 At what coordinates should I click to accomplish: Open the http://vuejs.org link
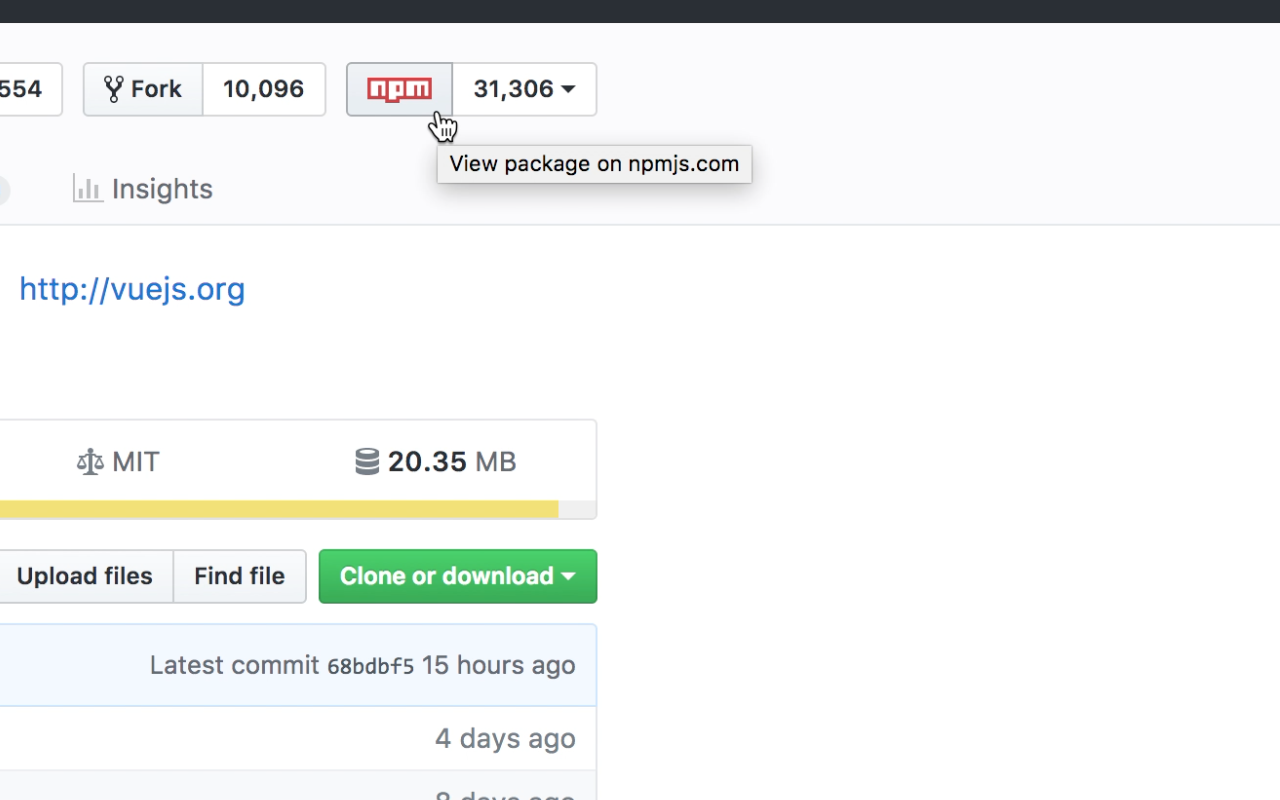tap(131, 289)
